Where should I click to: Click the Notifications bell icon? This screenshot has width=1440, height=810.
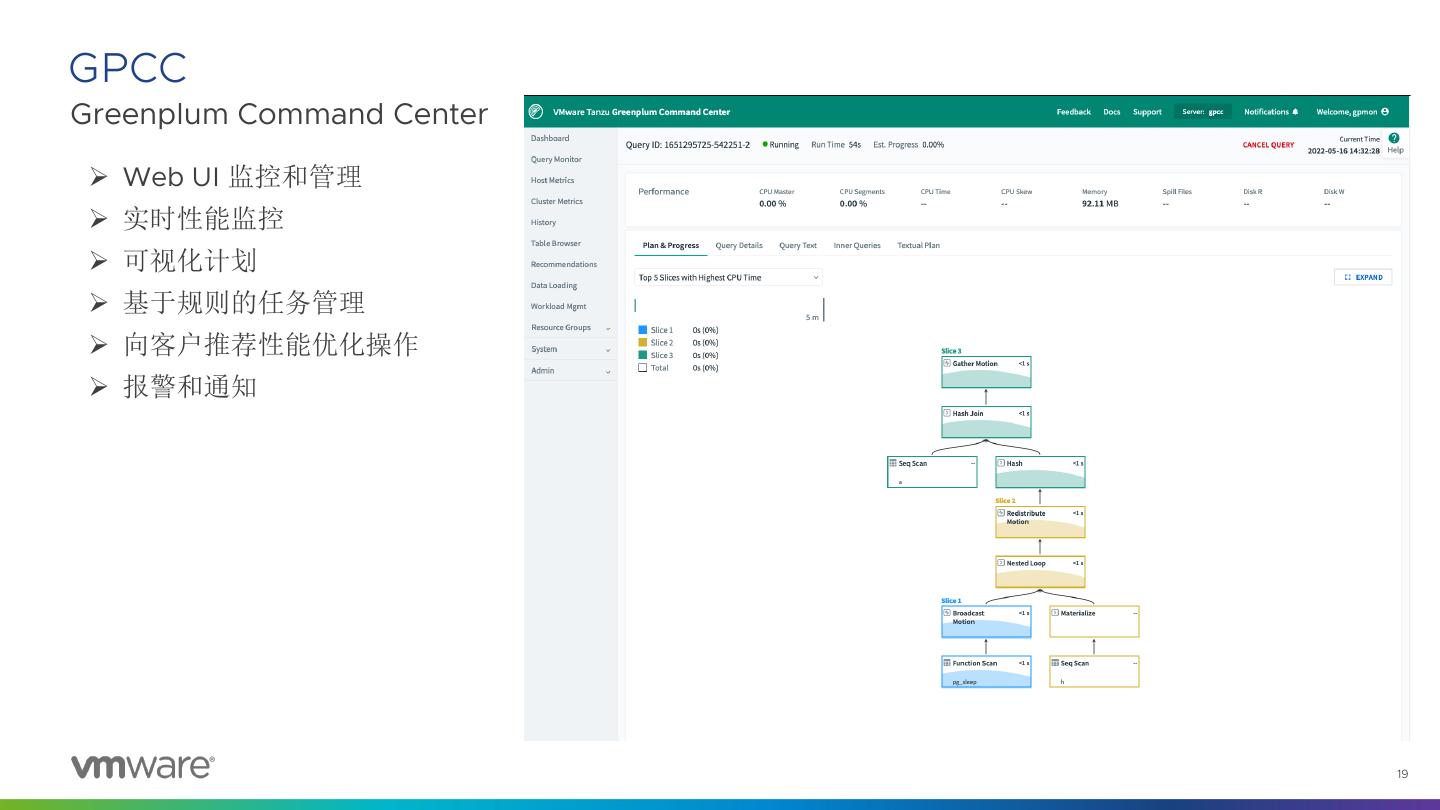coord(1295,112)
